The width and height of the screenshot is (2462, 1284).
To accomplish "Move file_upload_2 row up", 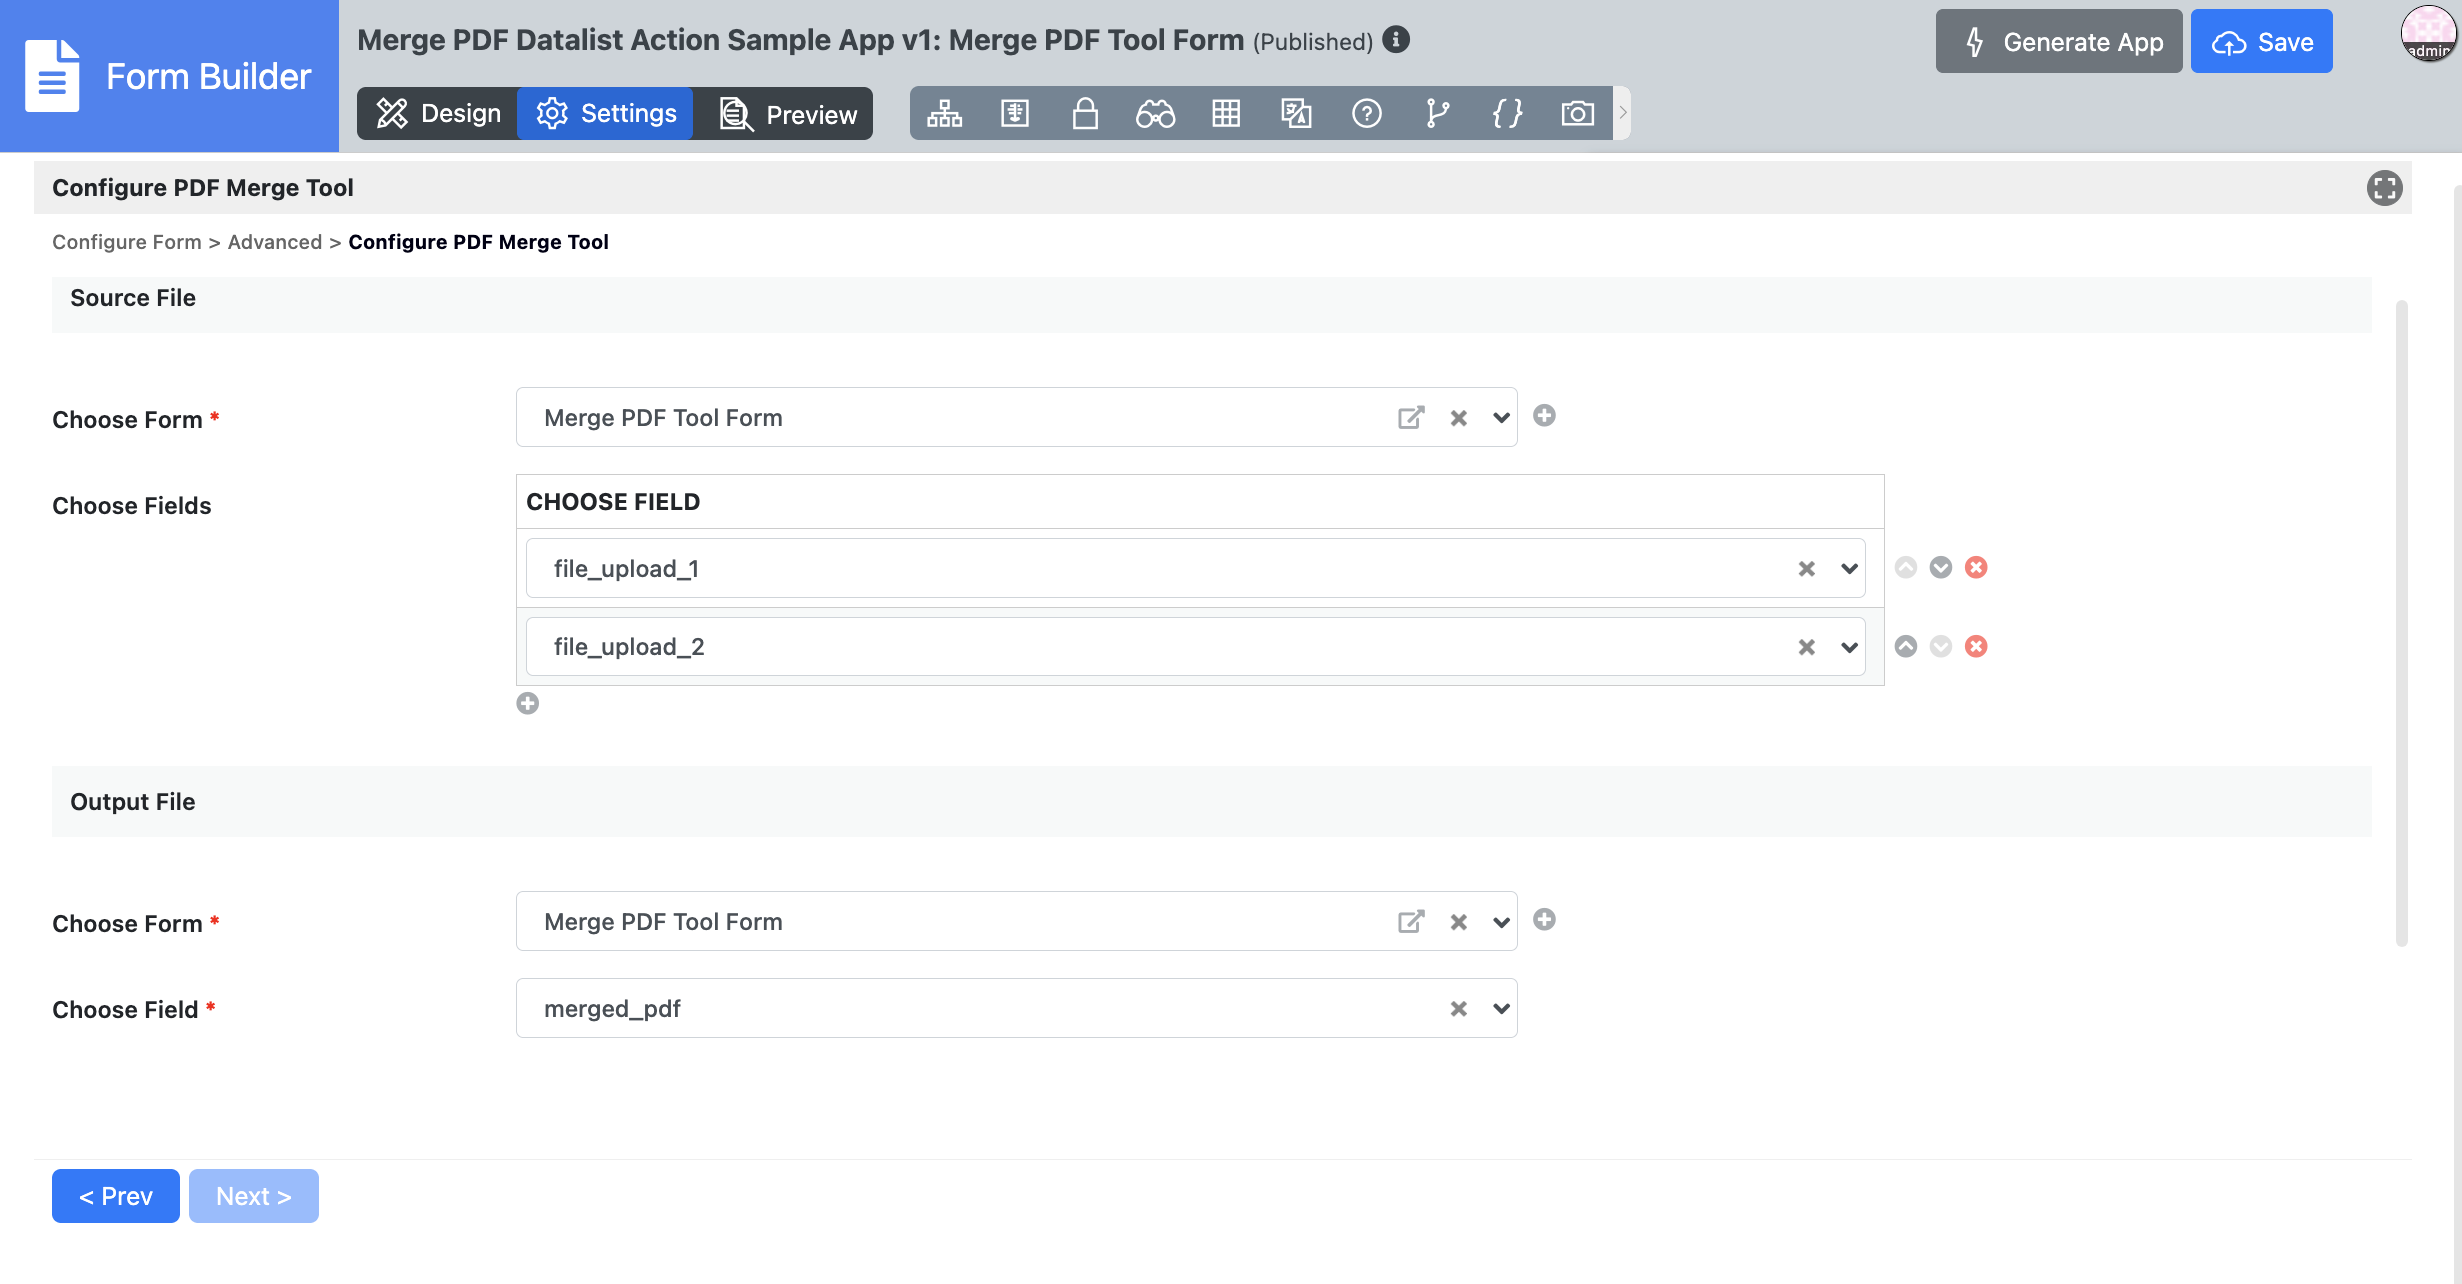I will click(1906, 647).
